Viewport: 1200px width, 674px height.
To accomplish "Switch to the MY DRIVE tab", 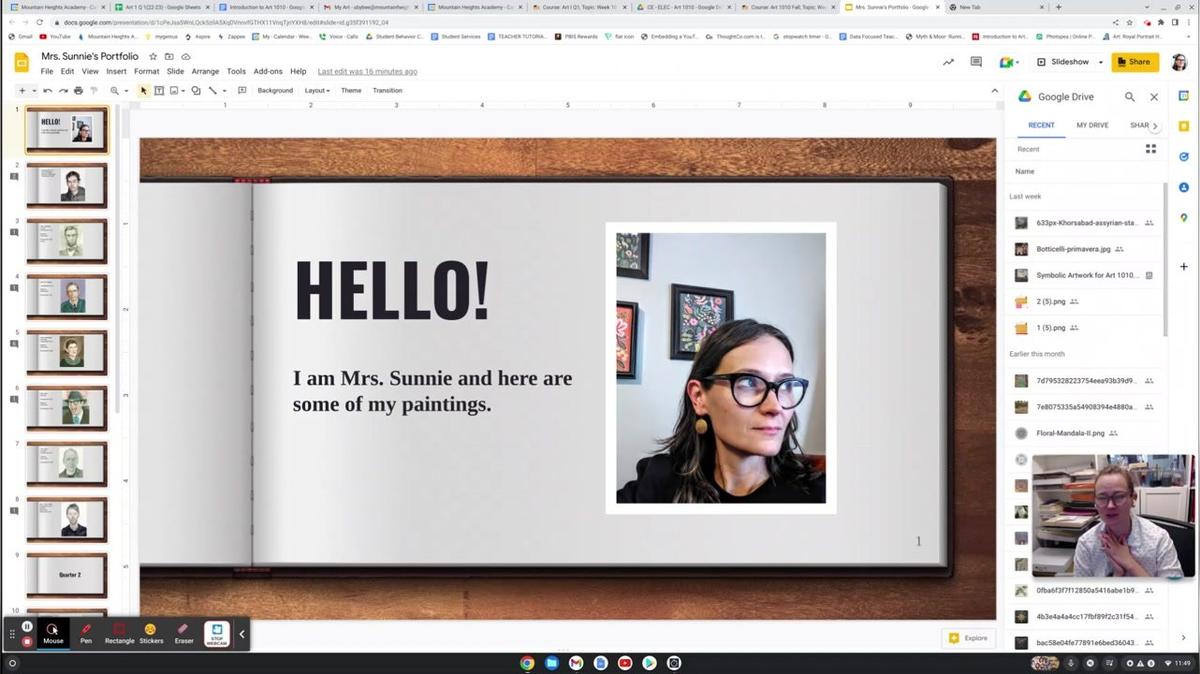I will tap(1092, 125).
